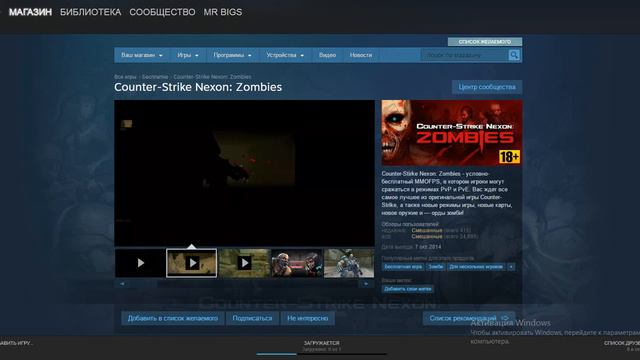Expand the Ваш магазин dropdown
Viewport: 640px width, 360px height.
tap(142, 55)
